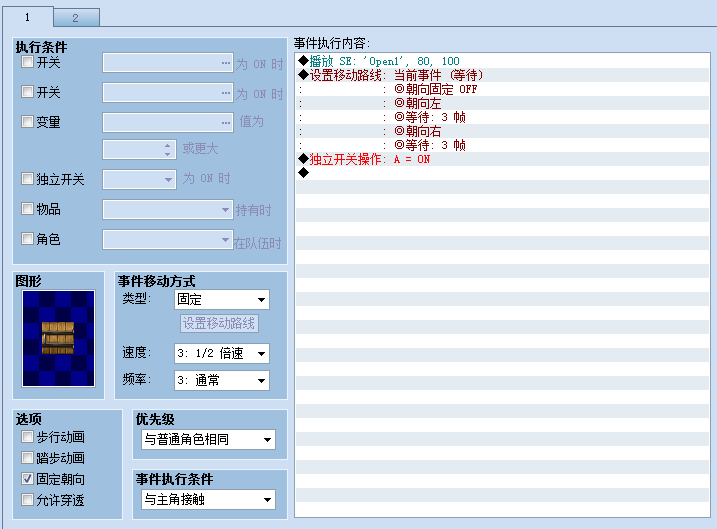Select the treasure chest graphic thumbnail
The image size is (717, 529).
[x=59, y=338]
